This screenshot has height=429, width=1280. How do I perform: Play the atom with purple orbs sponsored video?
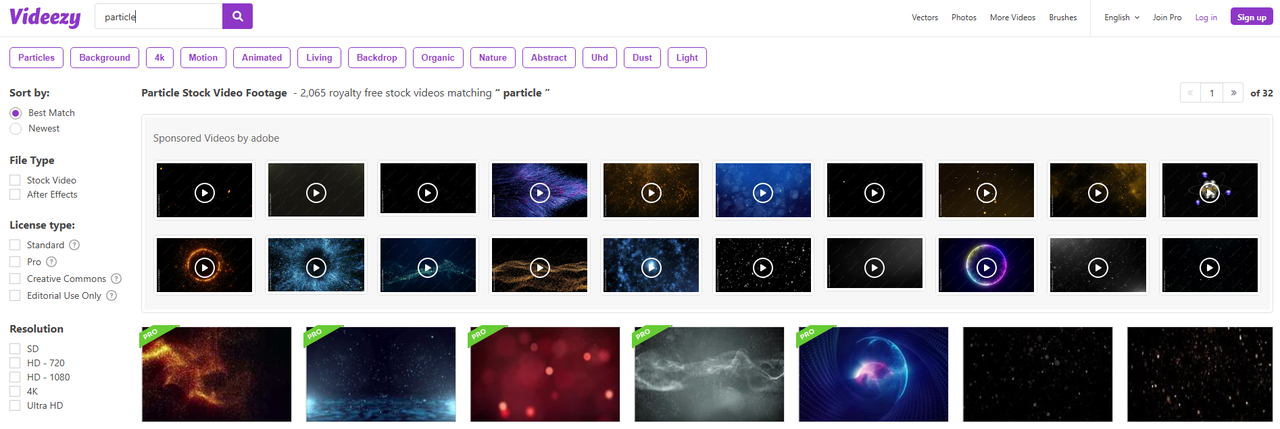(1209, 191)
